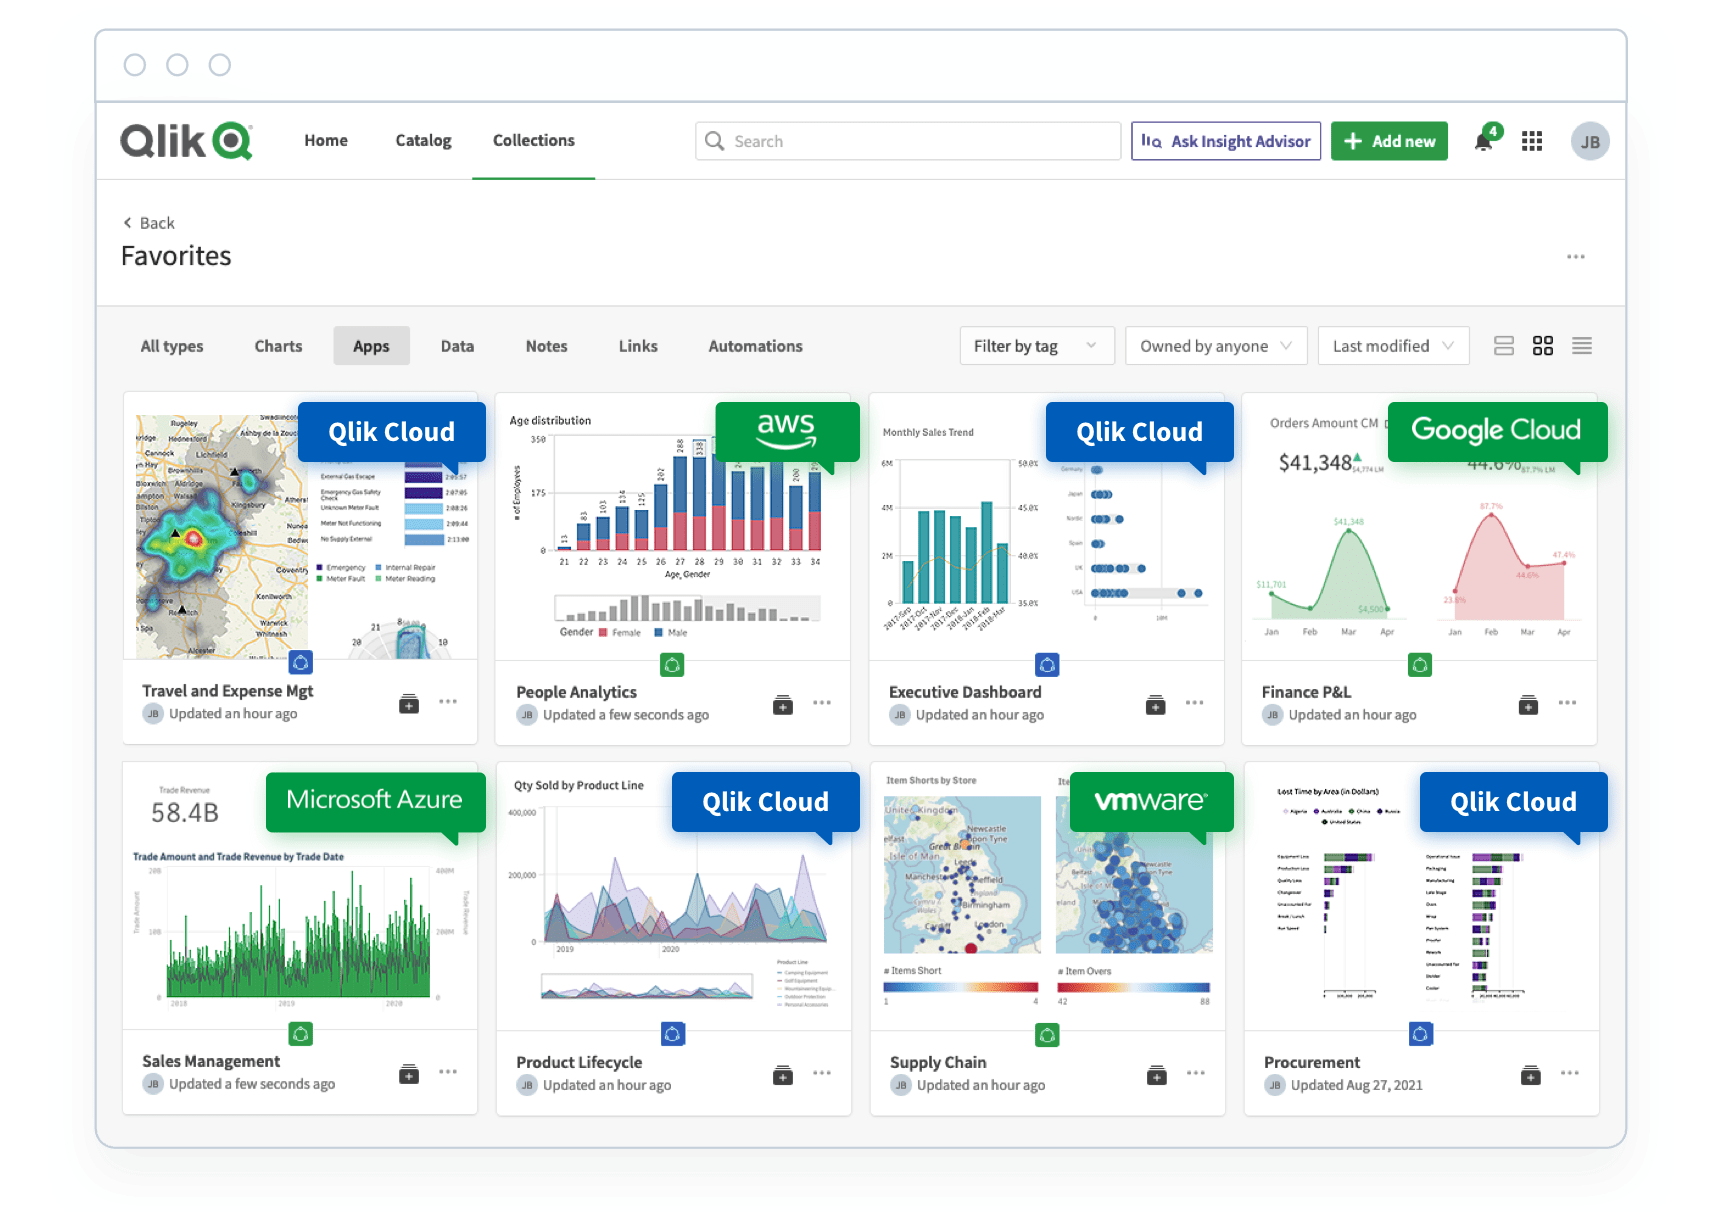Add Finance P&L to collection

point(1528,705)
